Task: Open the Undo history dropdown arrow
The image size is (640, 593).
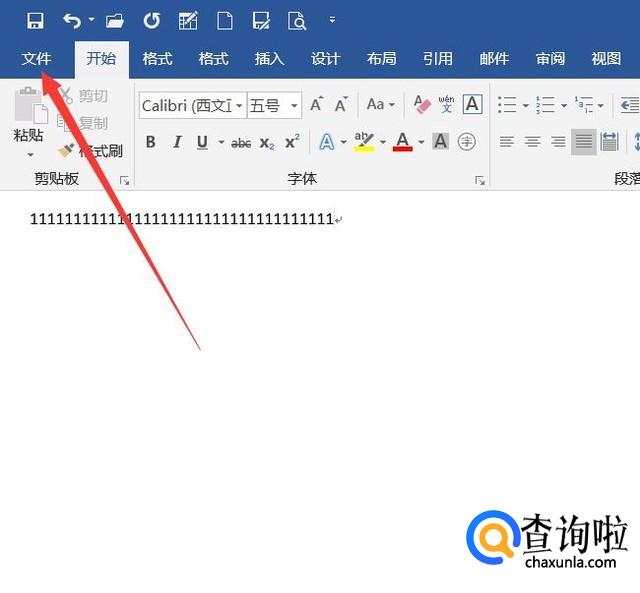Action: 91,19
